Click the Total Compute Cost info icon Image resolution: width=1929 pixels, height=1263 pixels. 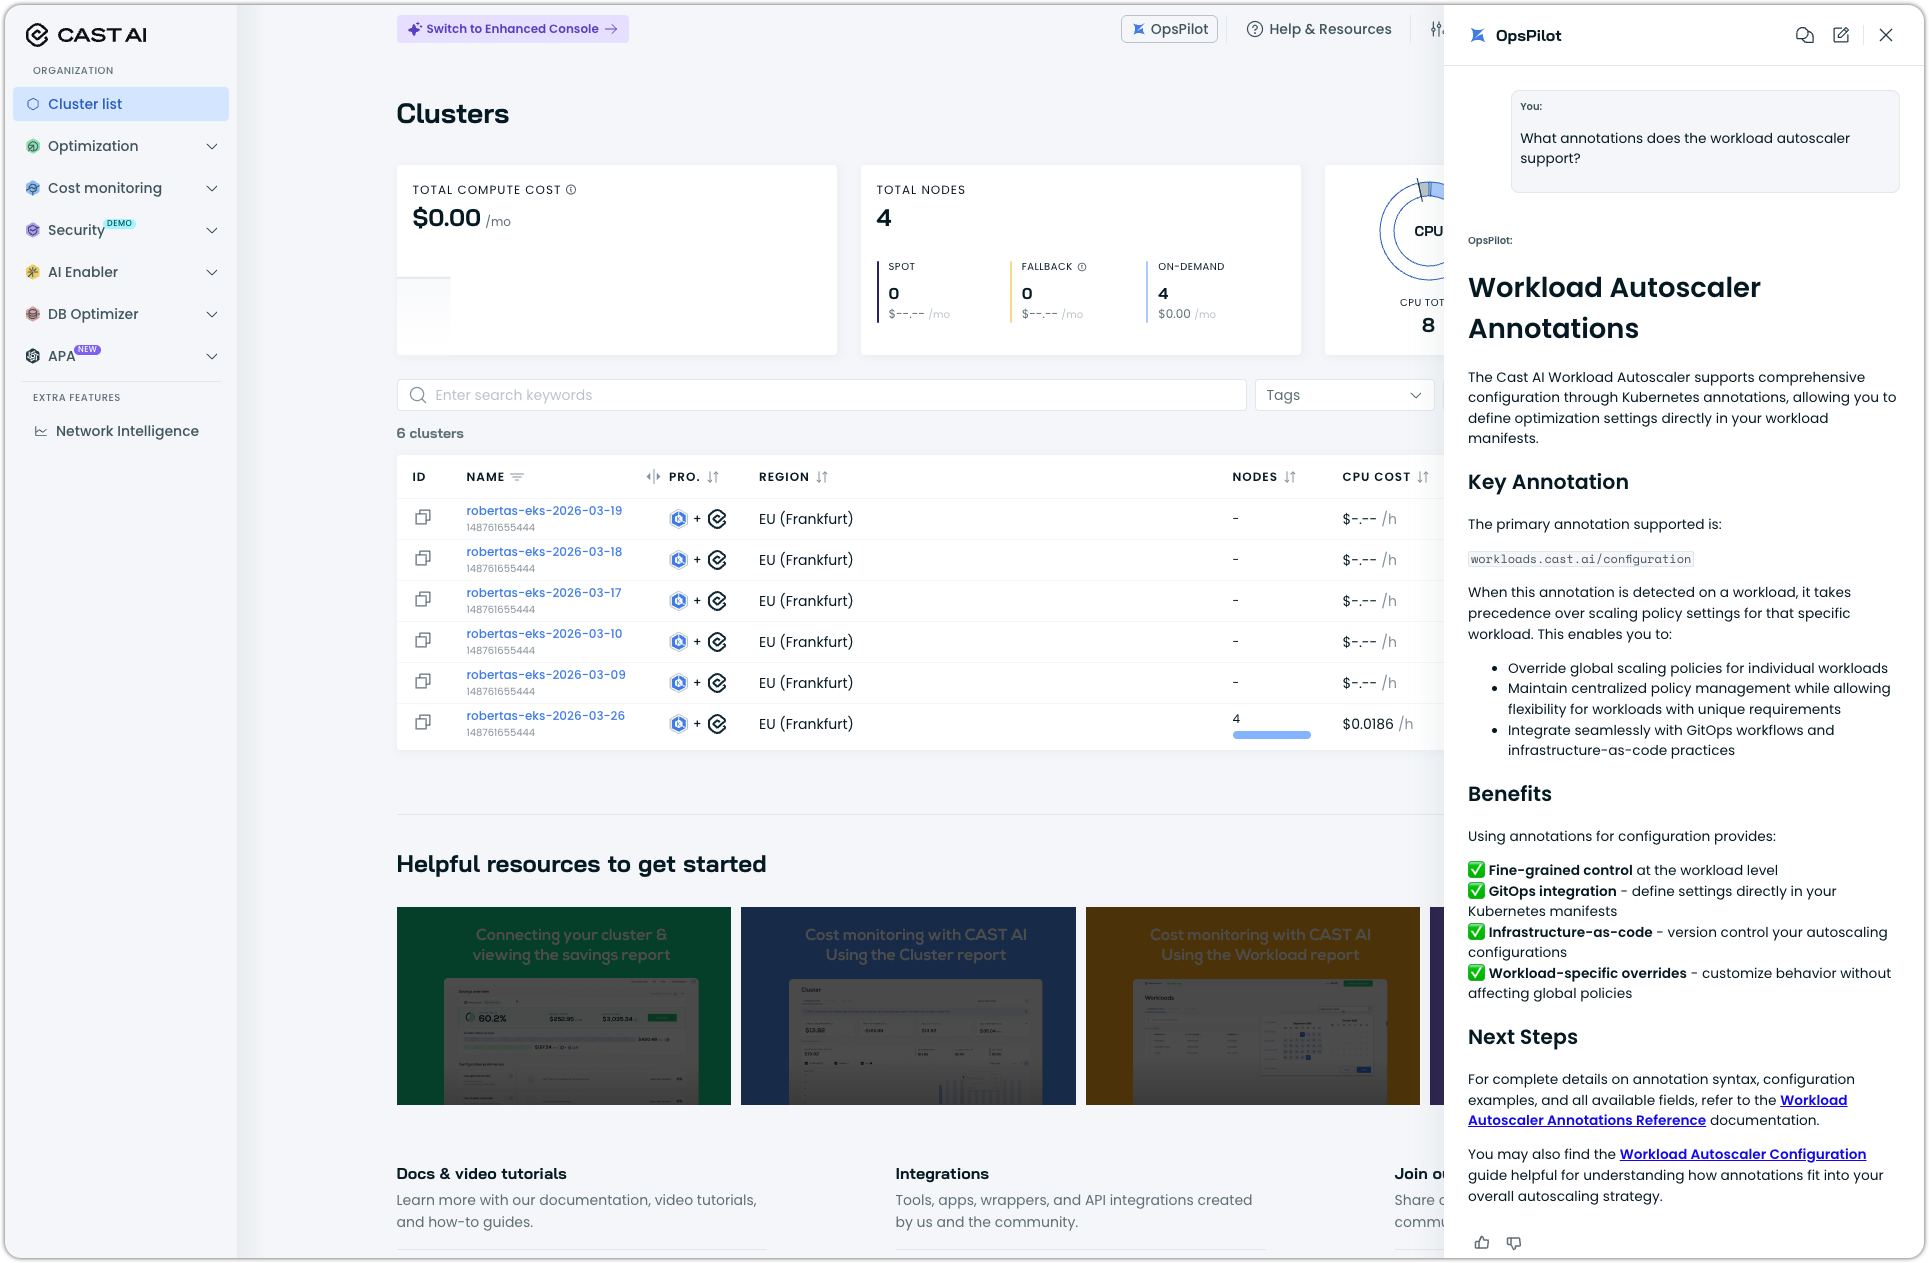point(571,190)
